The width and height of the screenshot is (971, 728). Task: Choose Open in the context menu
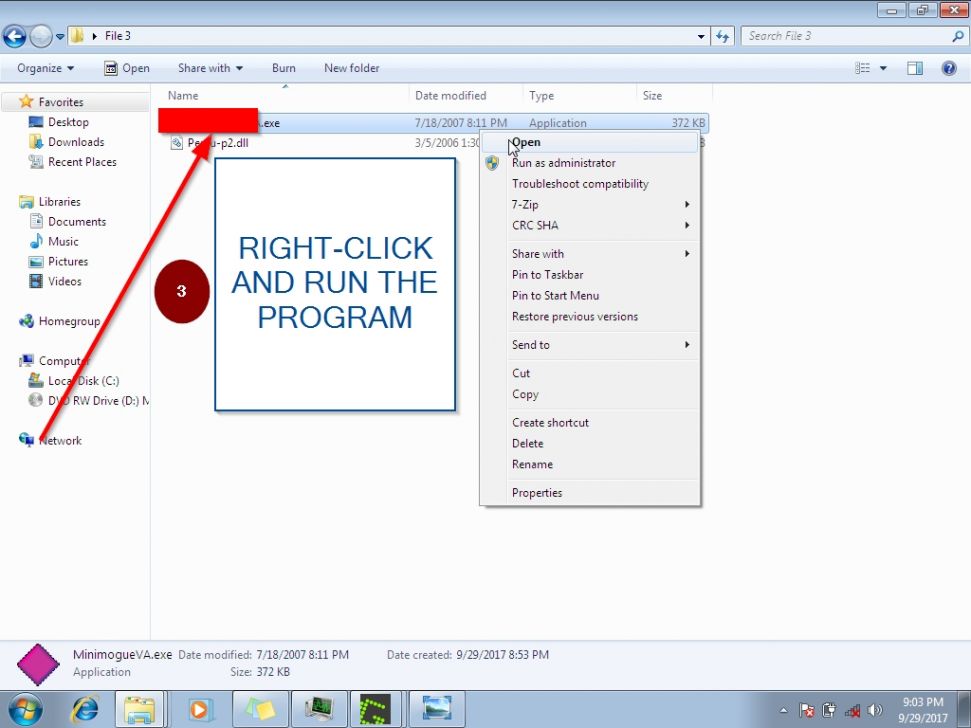pos(590,142)
